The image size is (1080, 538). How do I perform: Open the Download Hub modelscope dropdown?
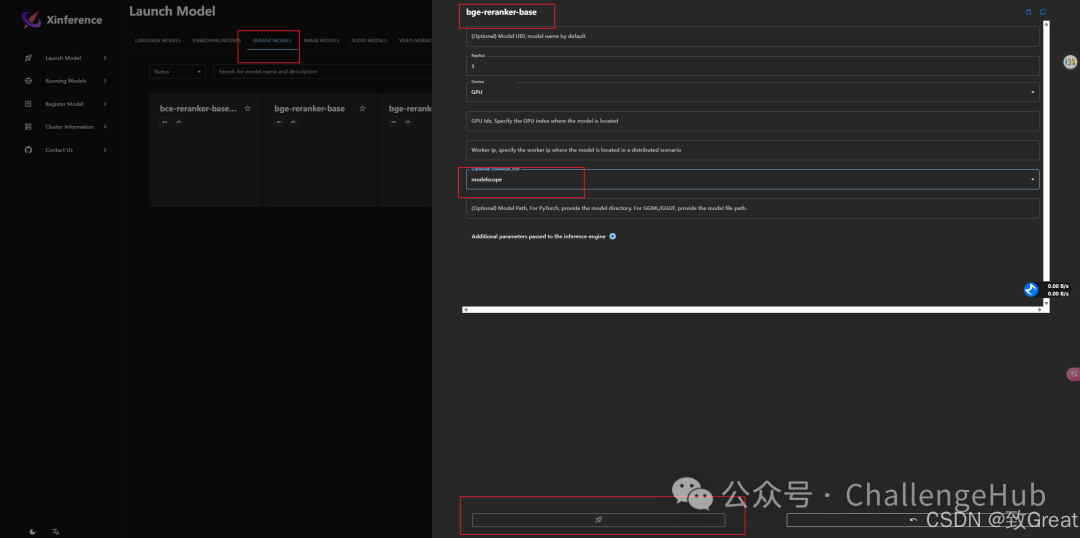(753, 179)
